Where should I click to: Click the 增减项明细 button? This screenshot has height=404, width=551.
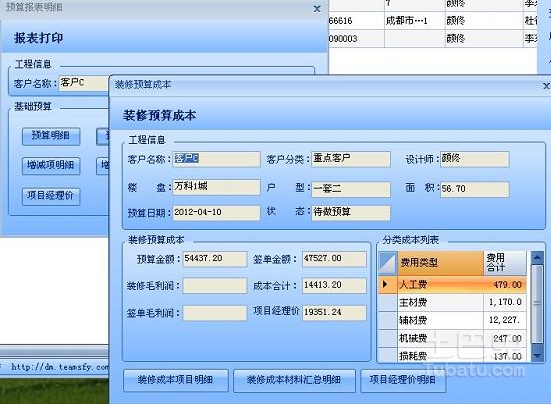click(x=51, y=165)
